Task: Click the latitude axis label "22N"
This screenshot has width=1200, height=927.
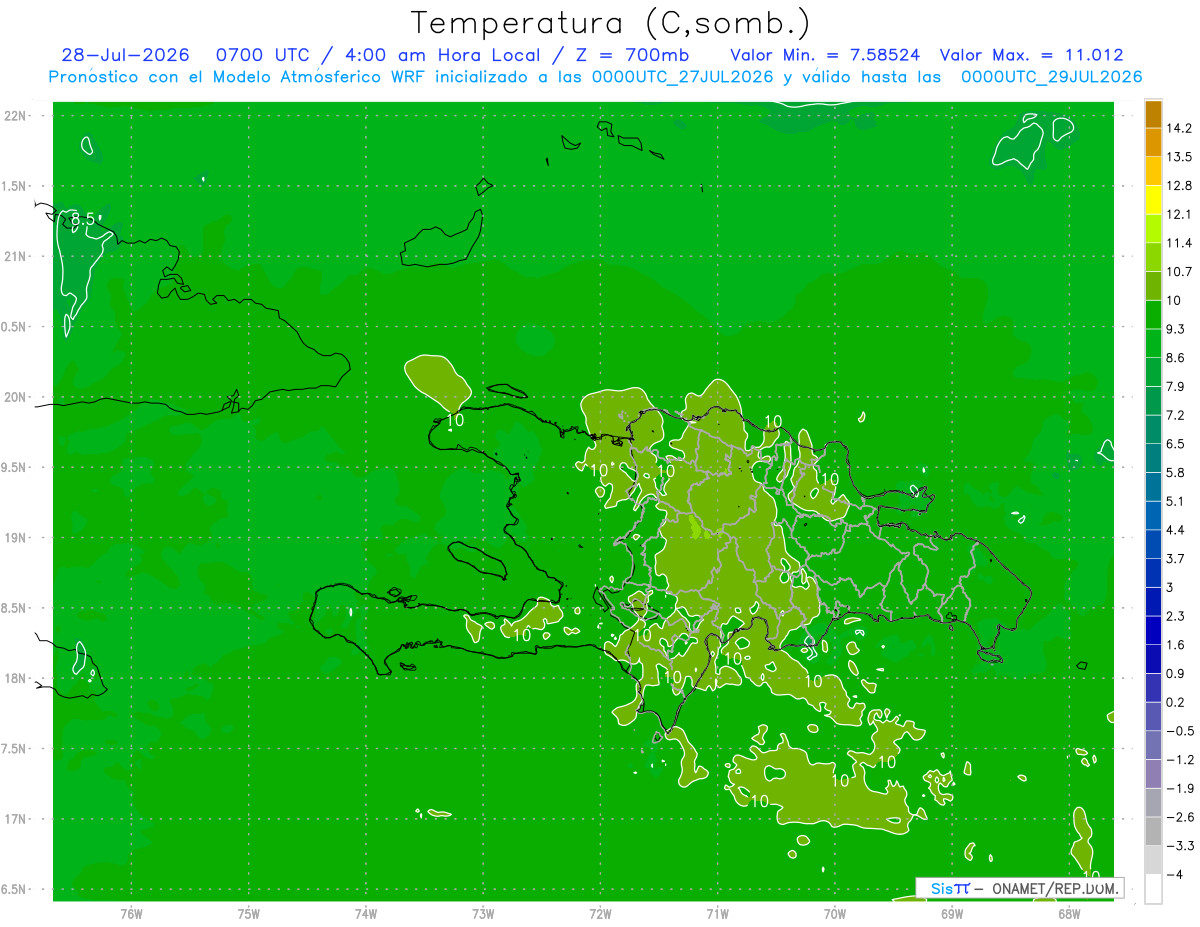Action: pyautogui.click(x=15, y=116)
